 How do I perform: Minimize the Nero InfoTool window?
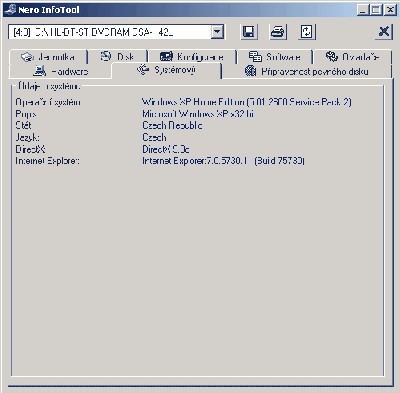(363, 10)
